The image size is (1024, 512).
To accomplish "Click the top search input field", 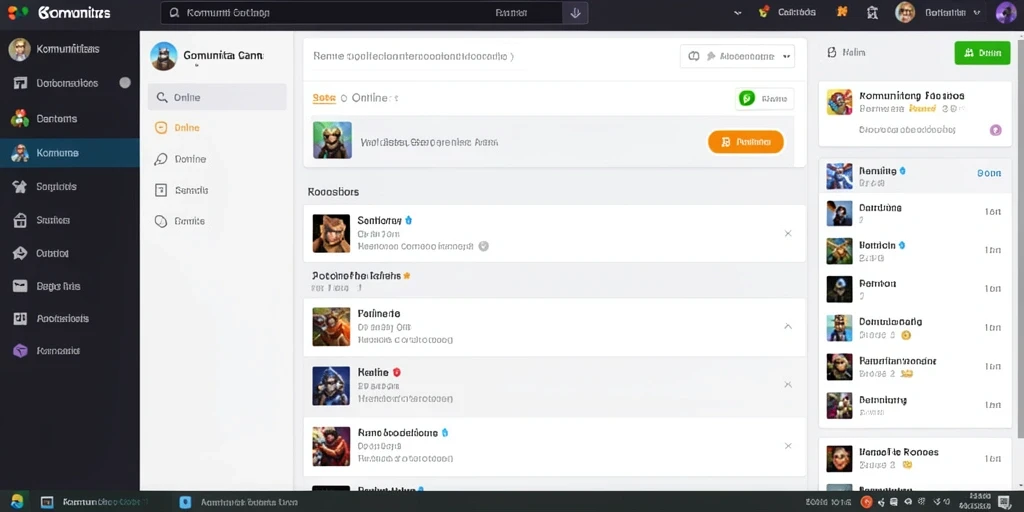I will coord(361,13).
